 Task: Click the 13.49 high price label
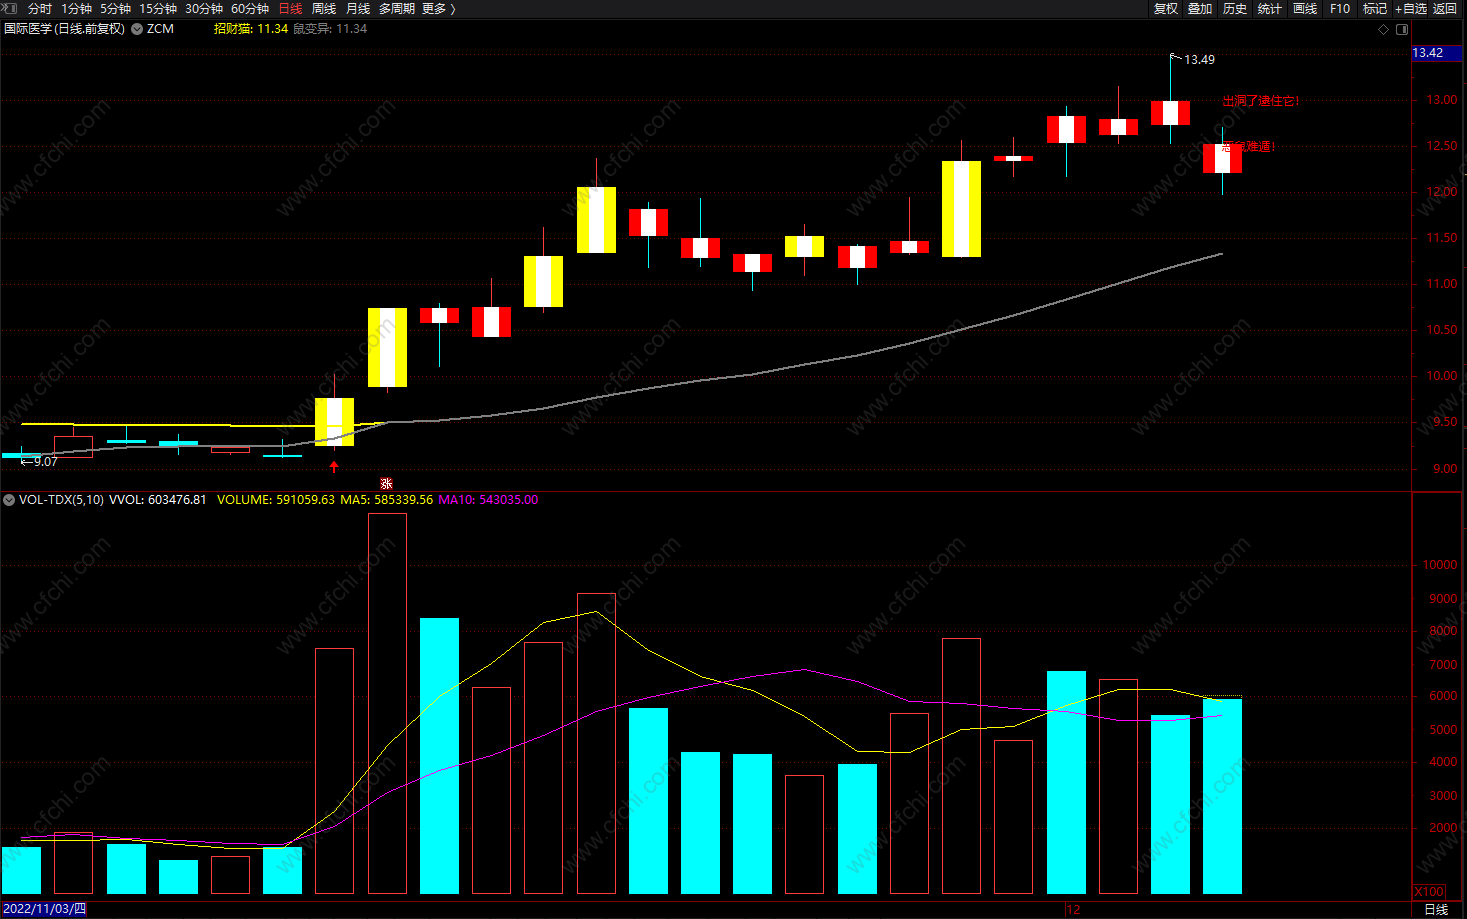click(x=1199, y=60)
